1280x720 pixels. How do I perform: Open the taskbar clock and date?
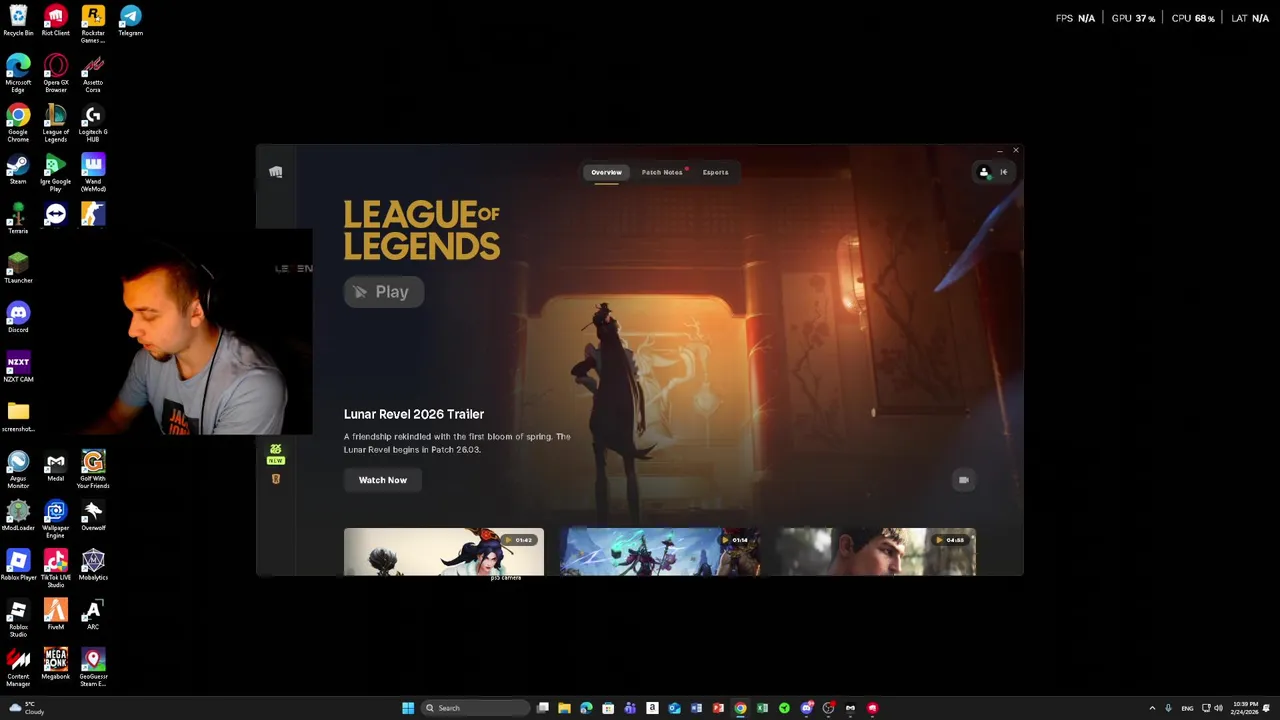click(1246, 708)
